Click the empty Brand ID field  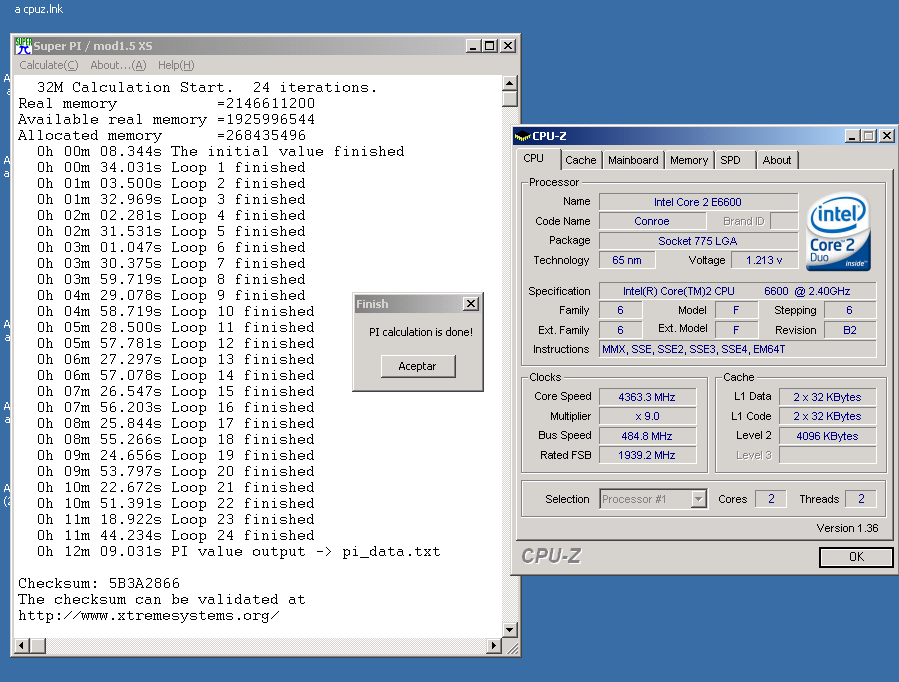pos(784,221)
